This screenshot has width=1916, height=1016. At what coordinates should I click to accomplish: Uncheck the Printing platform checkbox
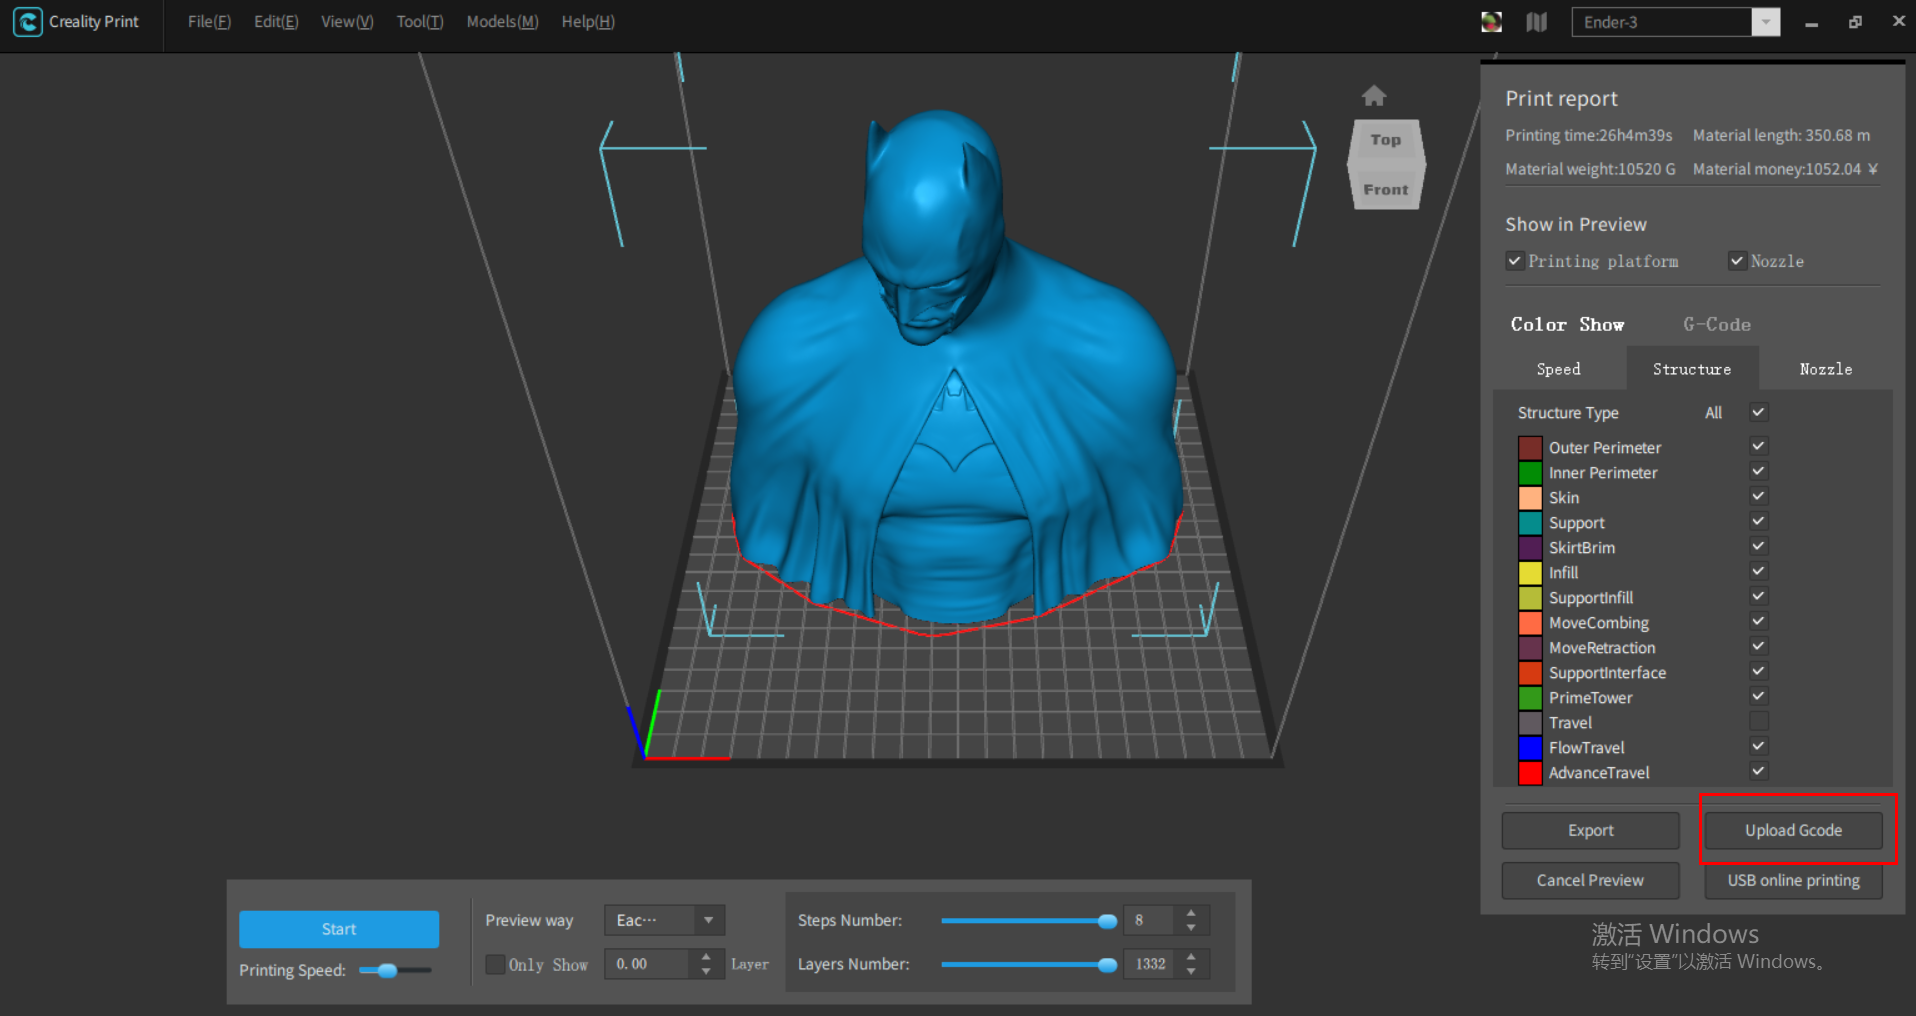(x=1515, y=261)
